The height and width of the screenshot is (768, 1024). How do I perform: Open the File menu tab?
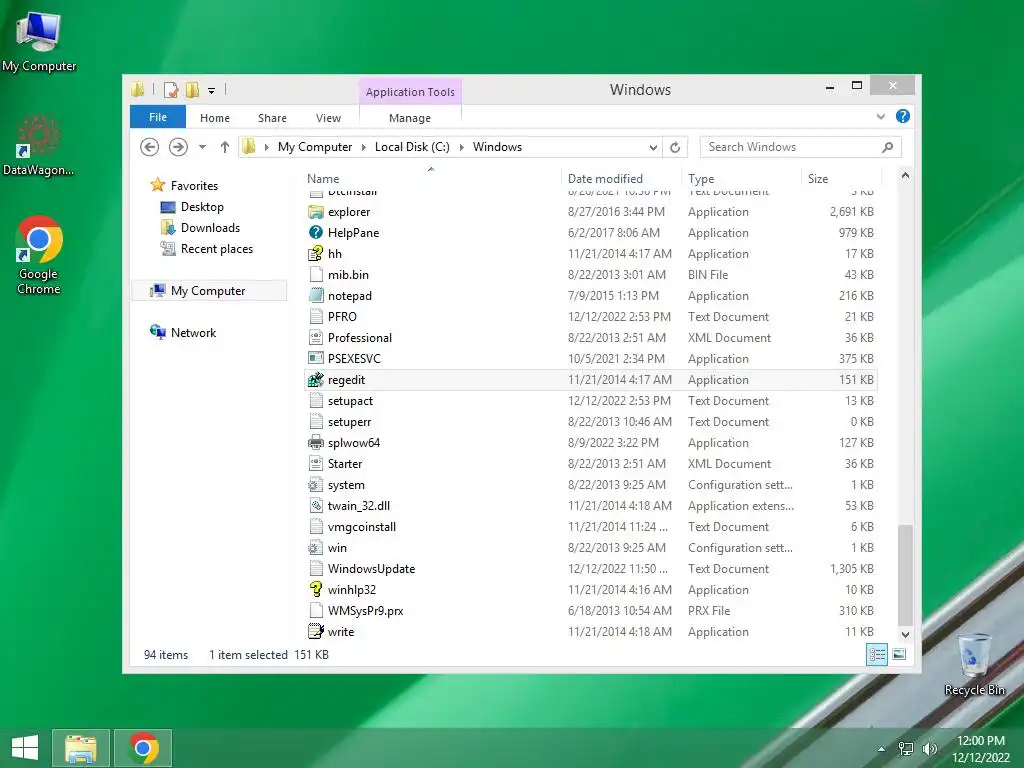(x=158, y=117)
